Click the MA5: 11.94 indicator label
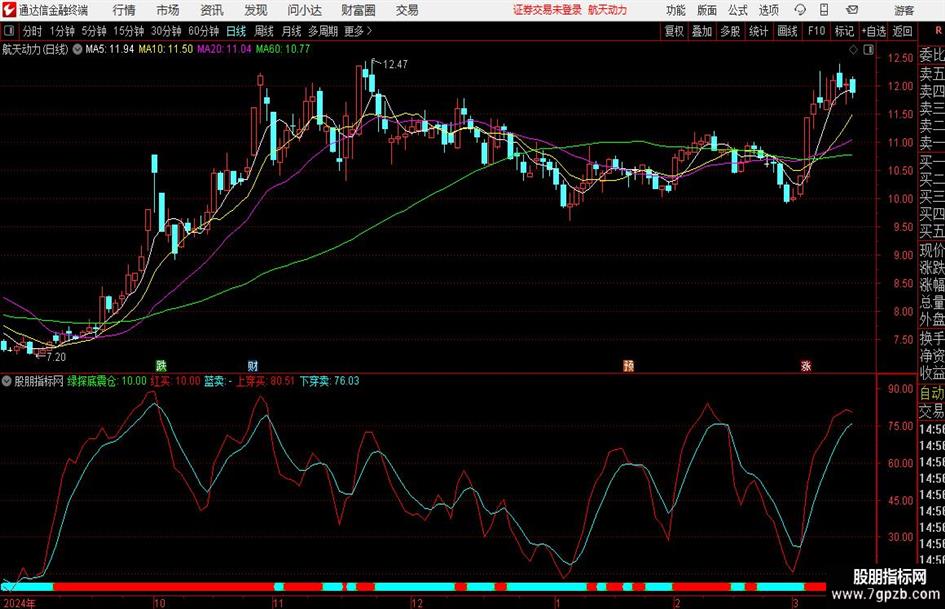This screenshot has height=609, width=945. tap(110, 49)
